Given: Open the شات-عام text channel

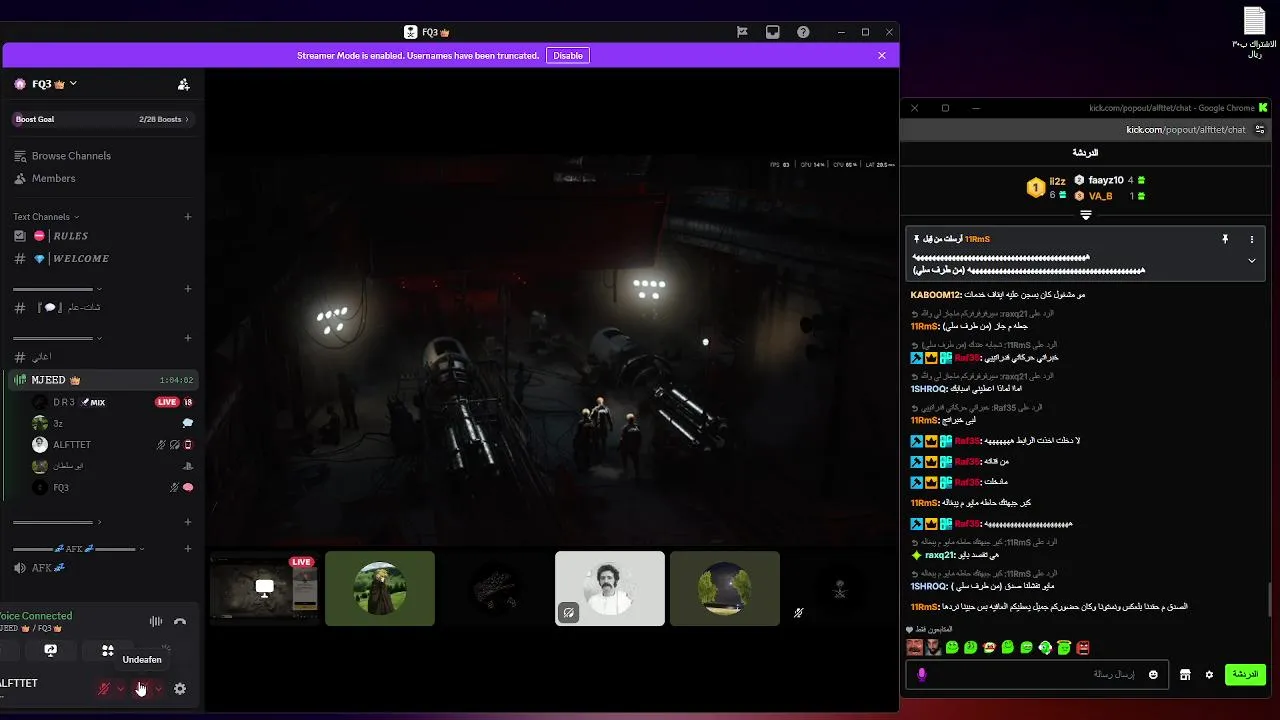Looking at the screenshot, I should pyautogui.click(x=102, y=308).
